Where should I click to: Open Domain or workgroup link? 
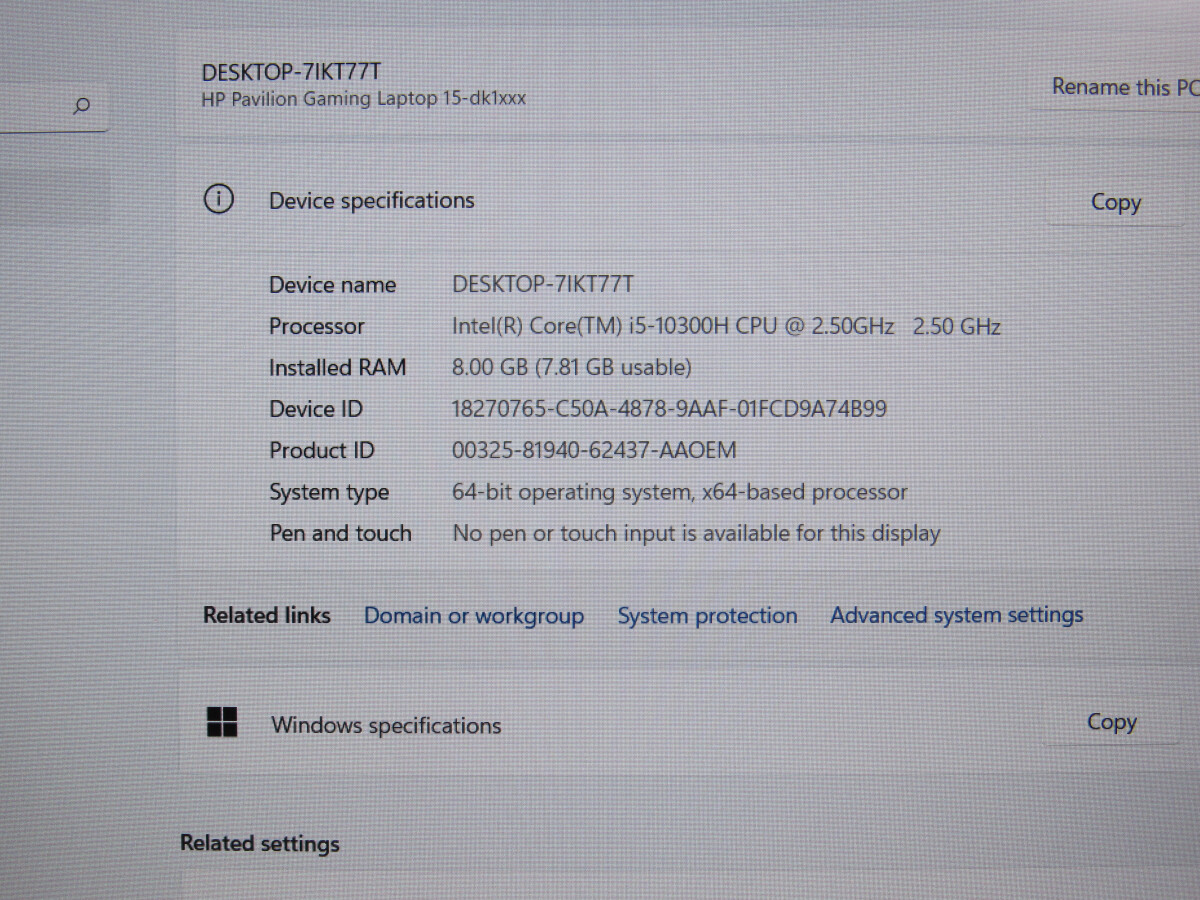coord(473,616)
